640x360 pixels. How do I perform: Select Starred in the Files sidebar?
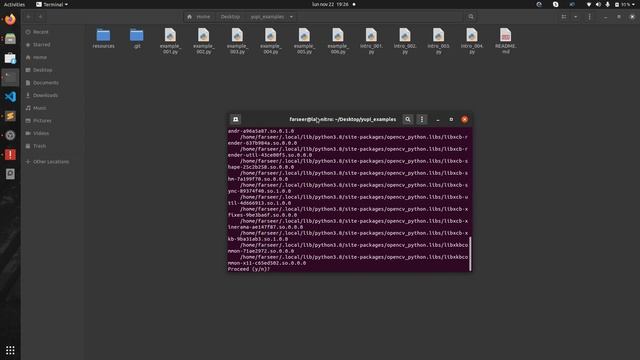coord(53,44)
